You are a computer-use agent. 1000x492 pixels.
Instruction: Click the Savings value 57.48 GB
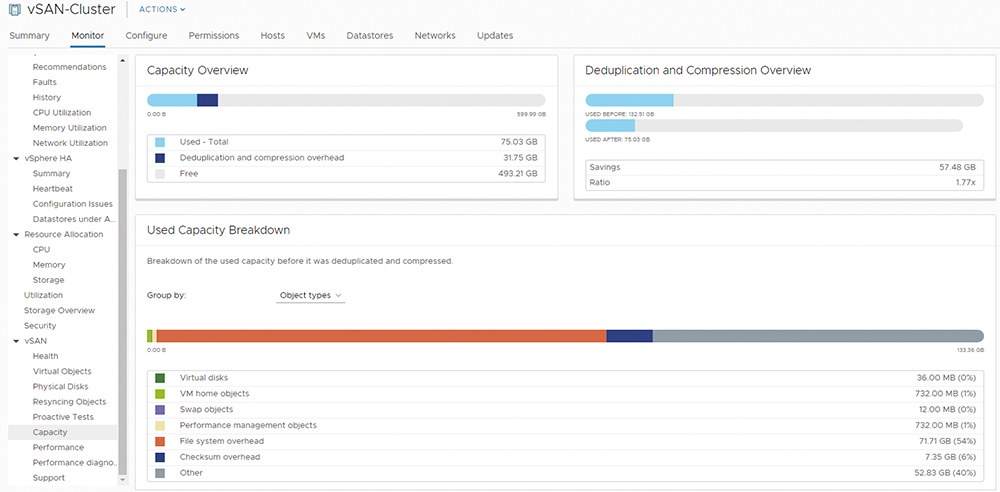[x=957, y=167]
